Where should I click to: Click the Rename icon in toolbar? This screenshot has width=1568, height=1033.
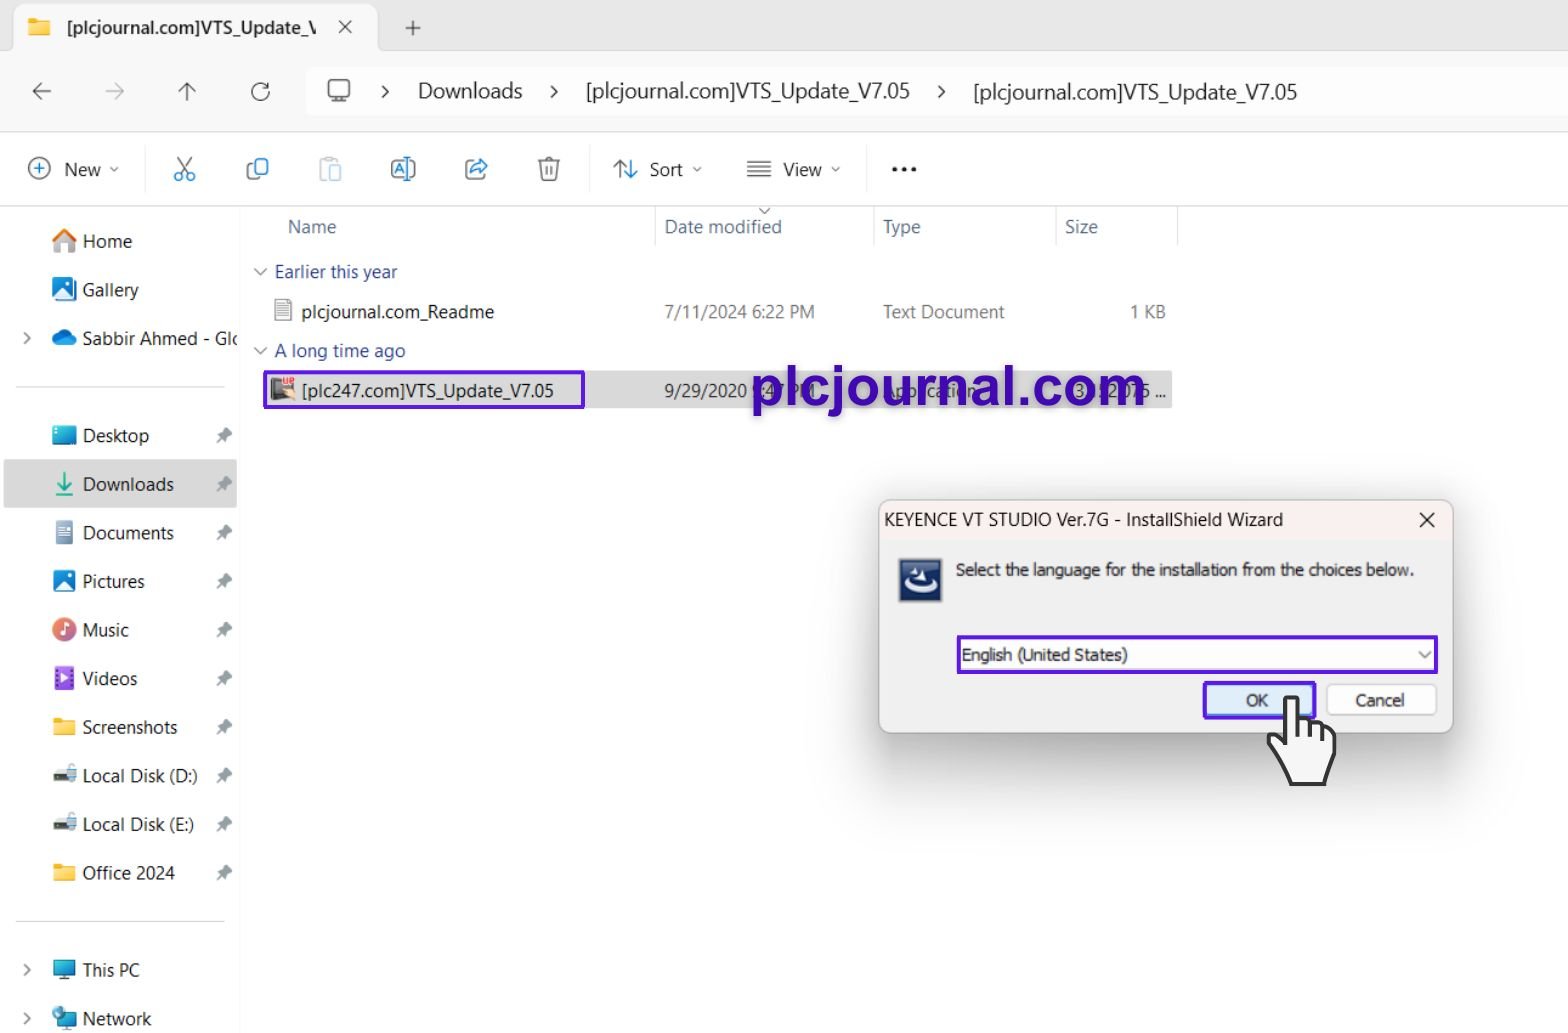403,169
